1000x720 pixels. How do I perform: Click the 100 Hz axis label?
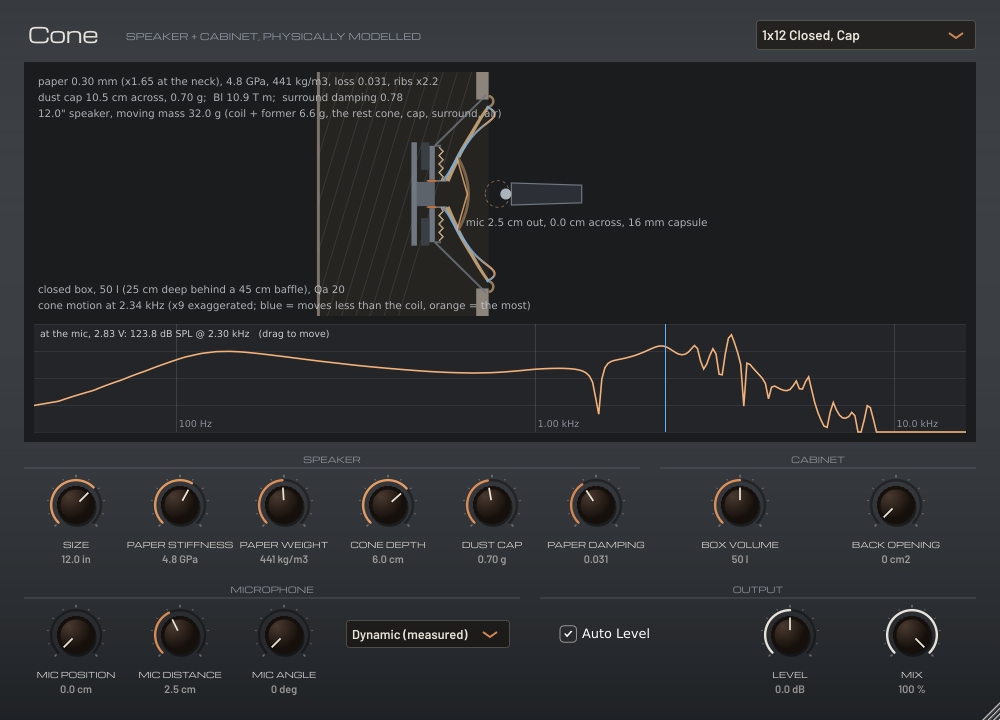tap(195, 423)
